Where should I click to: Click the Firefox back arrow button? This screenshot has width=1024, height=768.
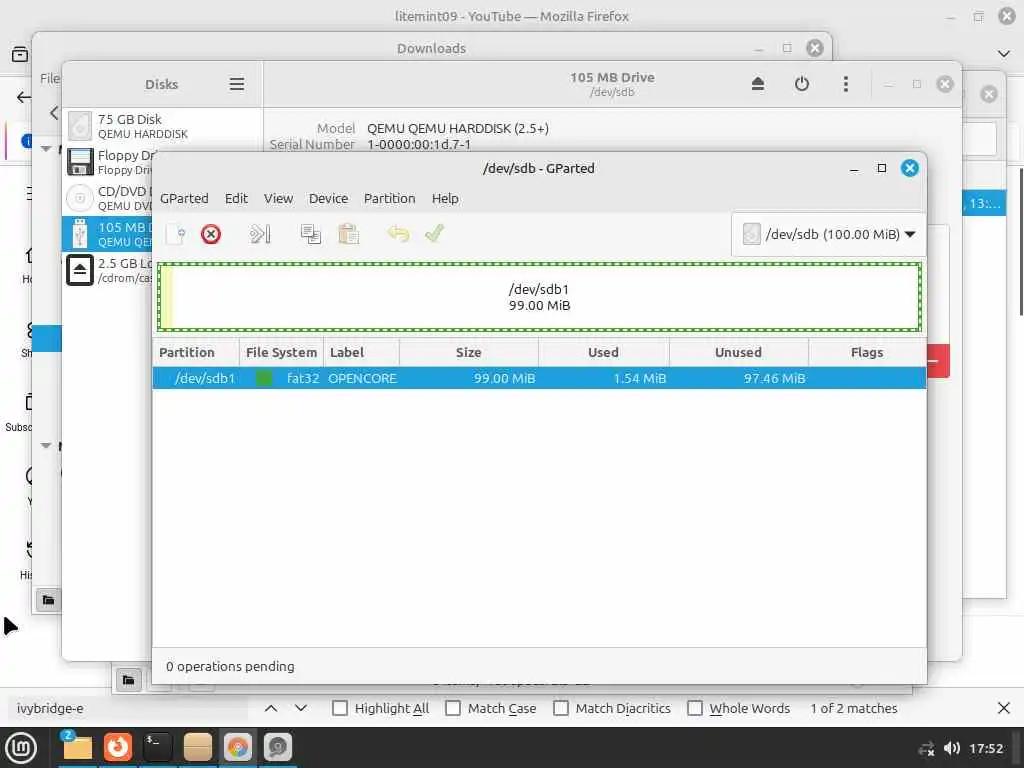(x=24, y=97)
